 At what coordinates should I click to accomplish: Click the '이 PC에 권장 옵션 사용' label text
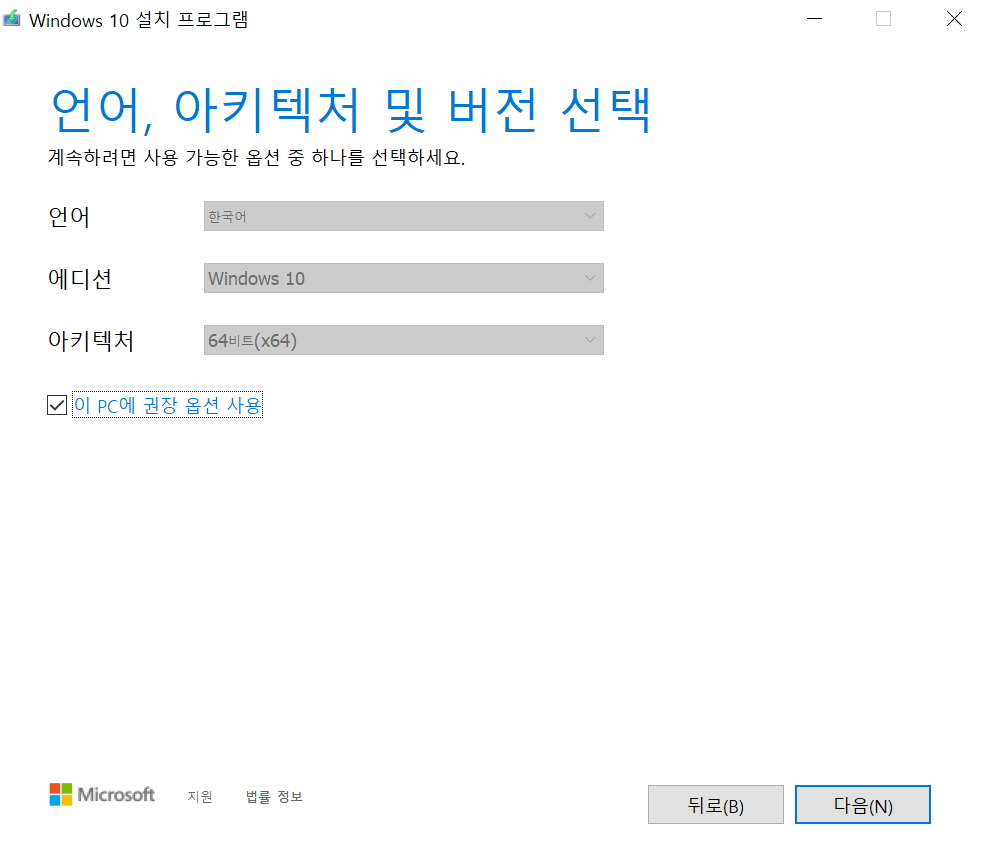pos(168,405)
